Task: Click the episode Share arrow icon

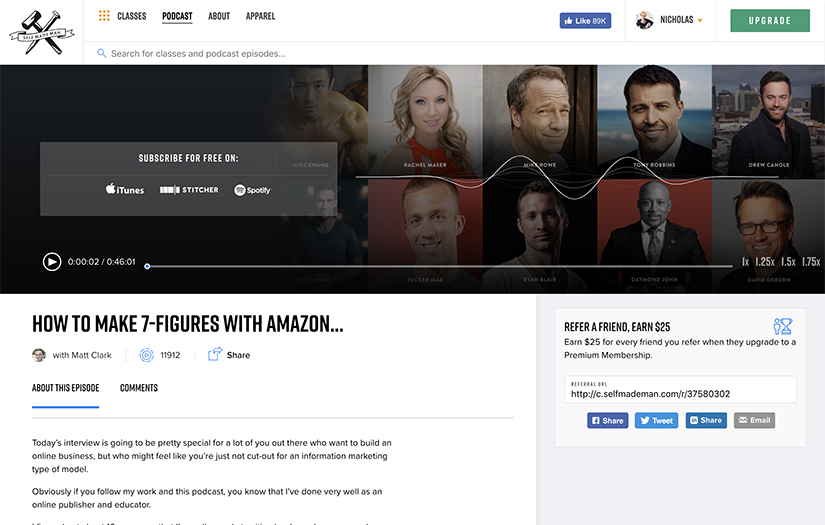Action: point(215,354)
